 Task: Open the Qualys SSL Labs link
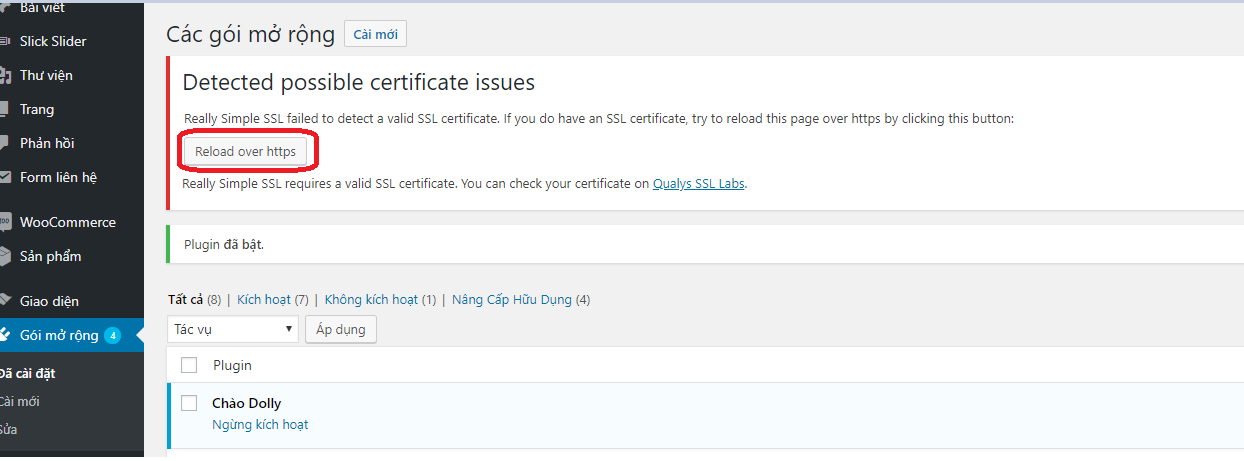(698, 184)
